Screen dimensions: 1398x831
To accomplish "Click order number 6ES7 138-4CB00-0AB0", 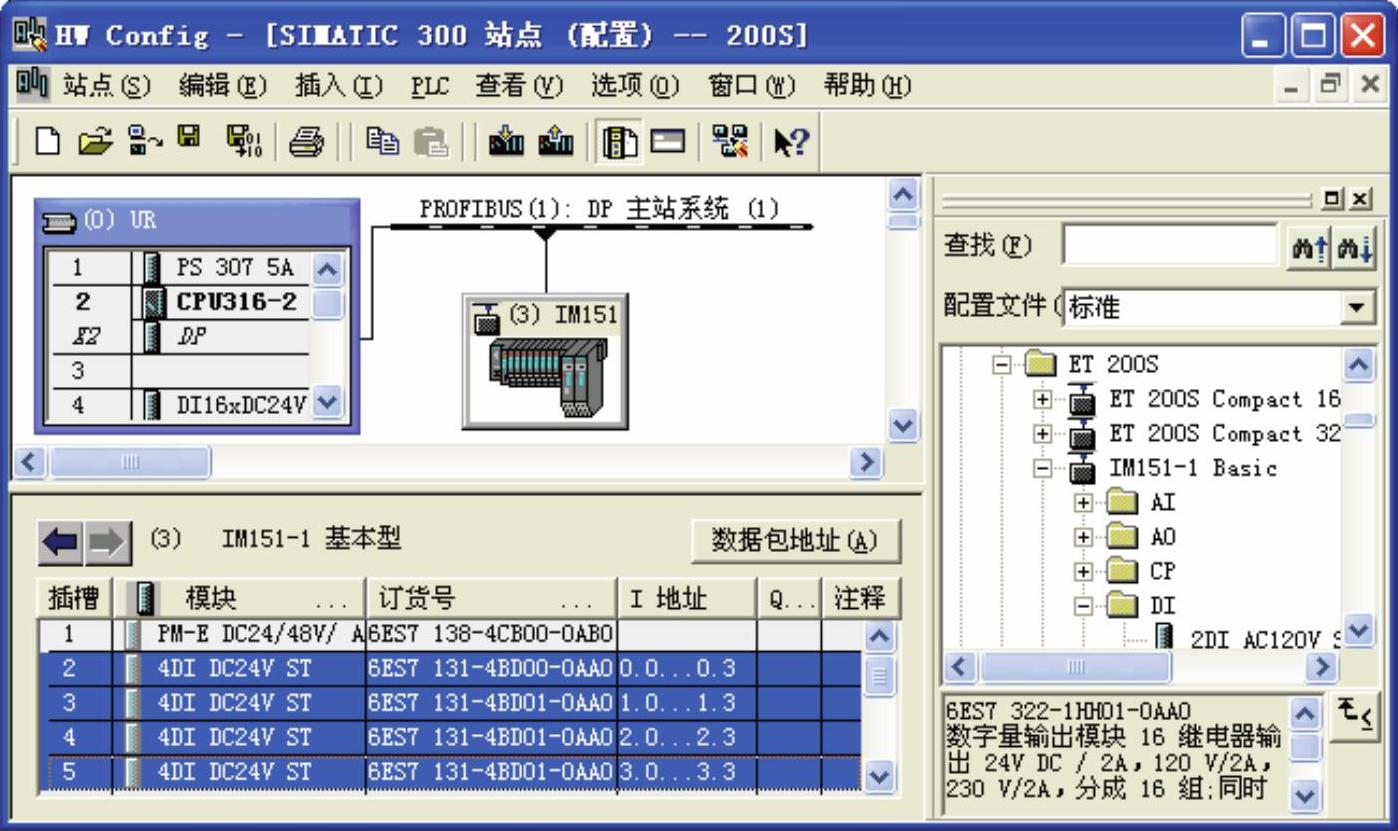I will coord(491,635).
